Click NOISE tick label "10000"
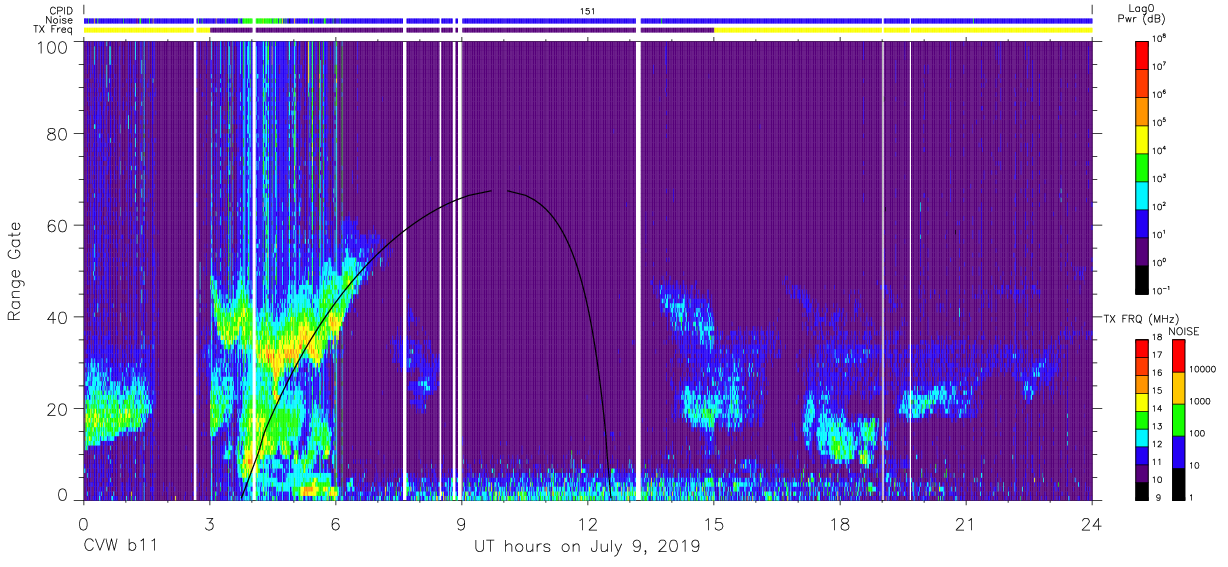 1201,369
